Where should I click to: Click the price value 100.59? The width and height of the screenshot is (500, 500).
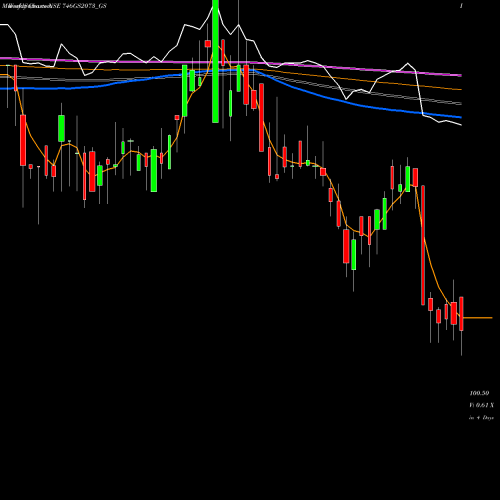click(x=479, y=393)
